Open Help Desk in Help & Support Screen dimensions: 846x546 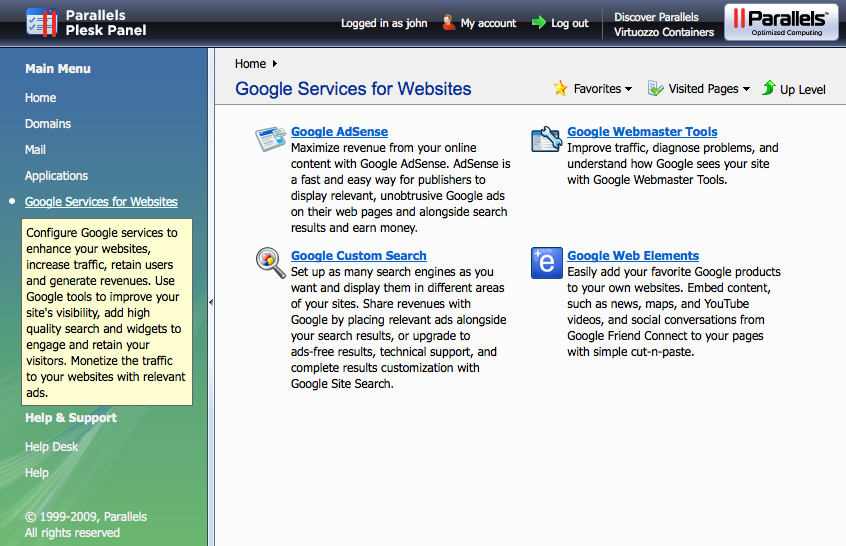(51, 447)
